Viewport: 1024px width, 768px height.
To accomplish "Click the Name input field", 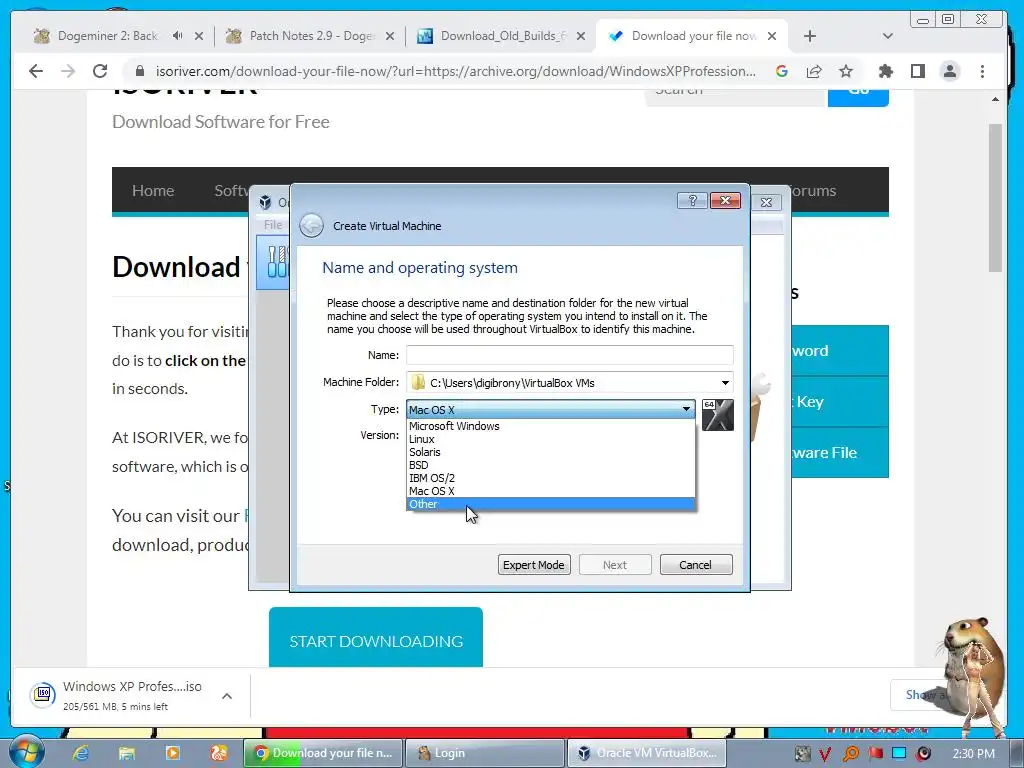I will click(x=569, y=355).
